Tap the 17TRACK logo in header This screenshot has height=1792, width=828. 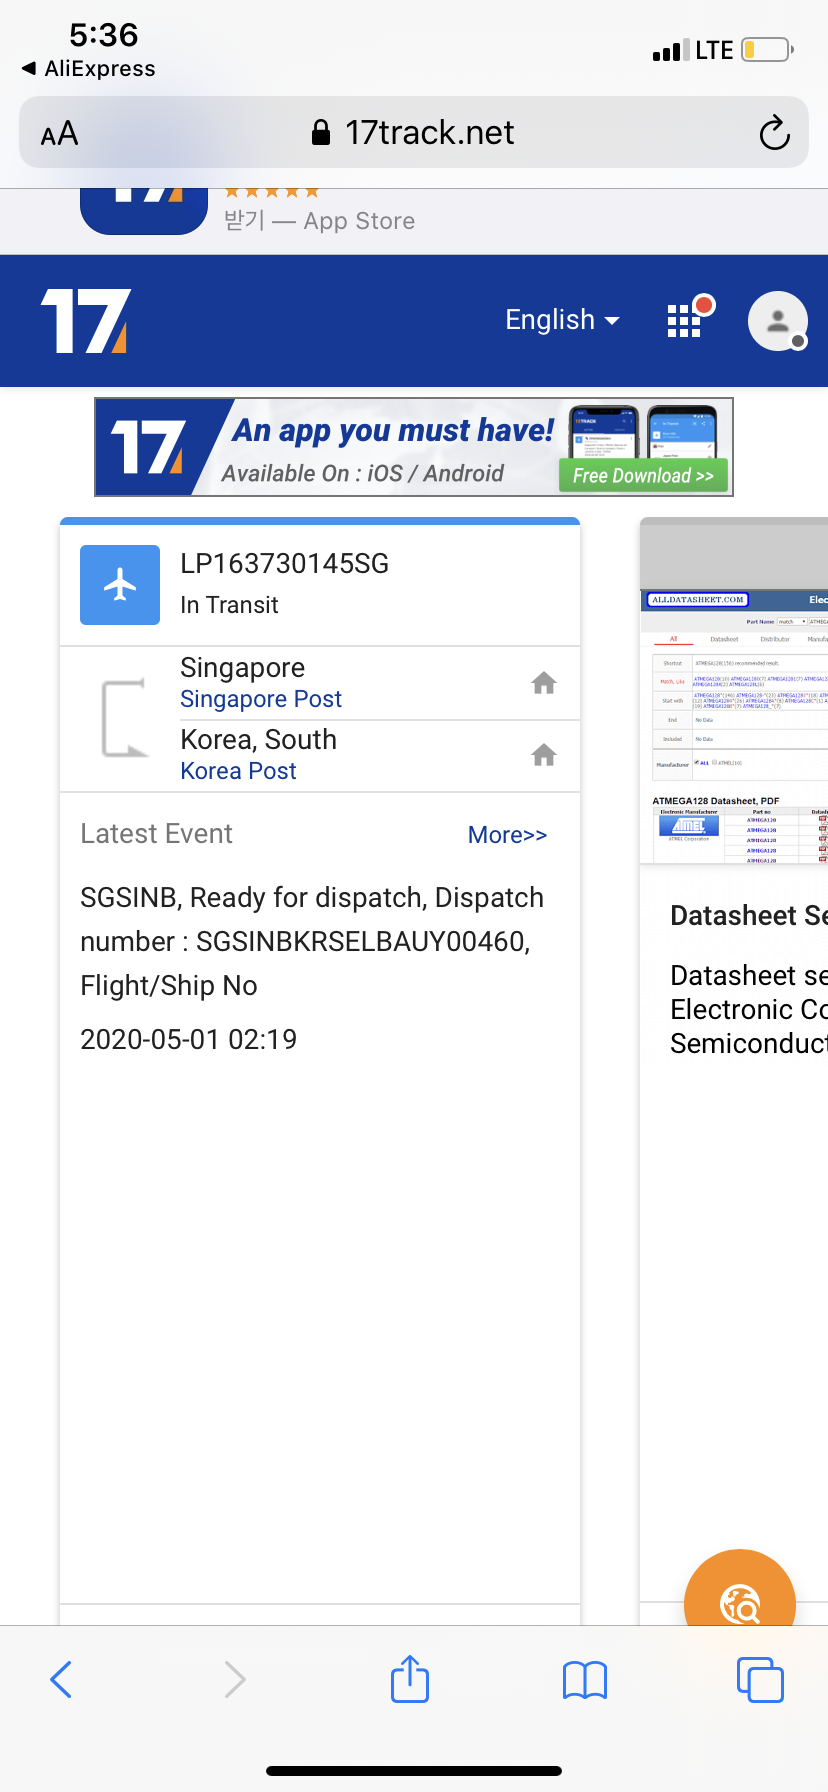[x=86, y=321]
